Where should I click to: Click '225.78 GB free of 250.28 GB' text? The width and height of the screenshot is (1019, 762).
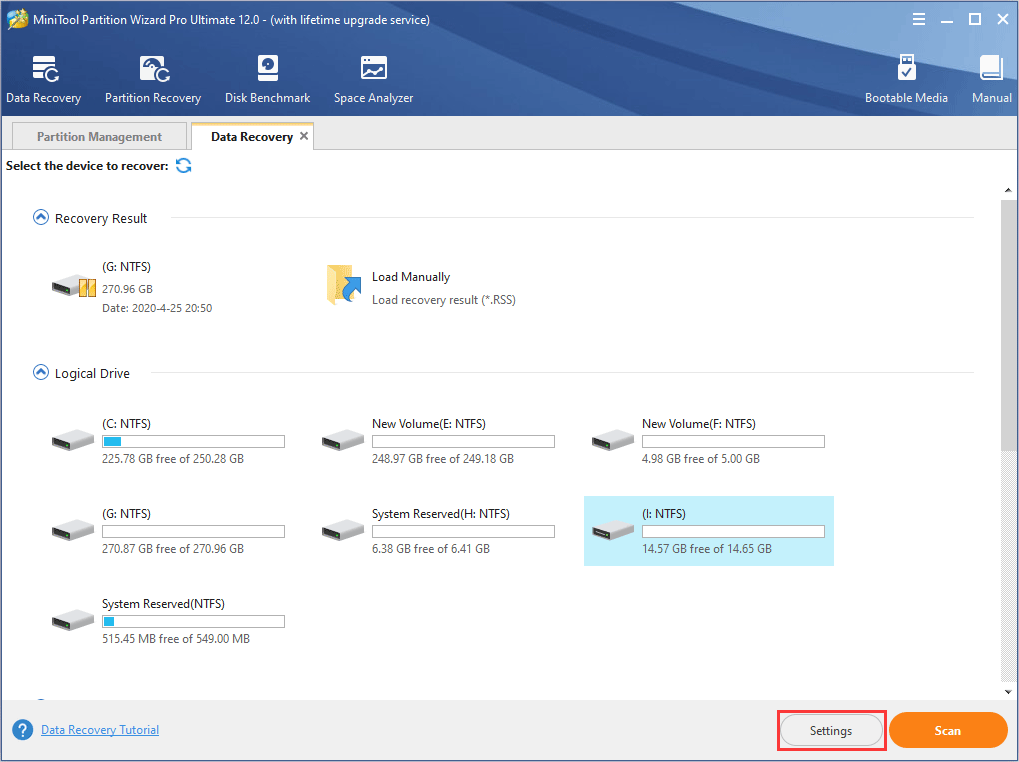coord(173,459)
